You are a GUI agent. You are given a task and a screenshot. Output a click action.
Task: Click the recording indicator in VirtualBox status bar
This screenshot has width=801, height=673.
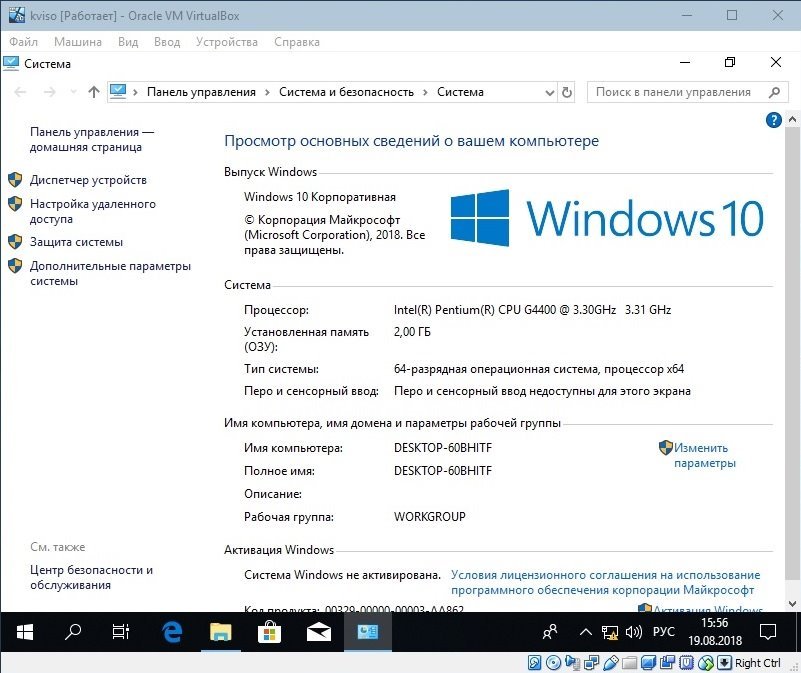point(667,663)
